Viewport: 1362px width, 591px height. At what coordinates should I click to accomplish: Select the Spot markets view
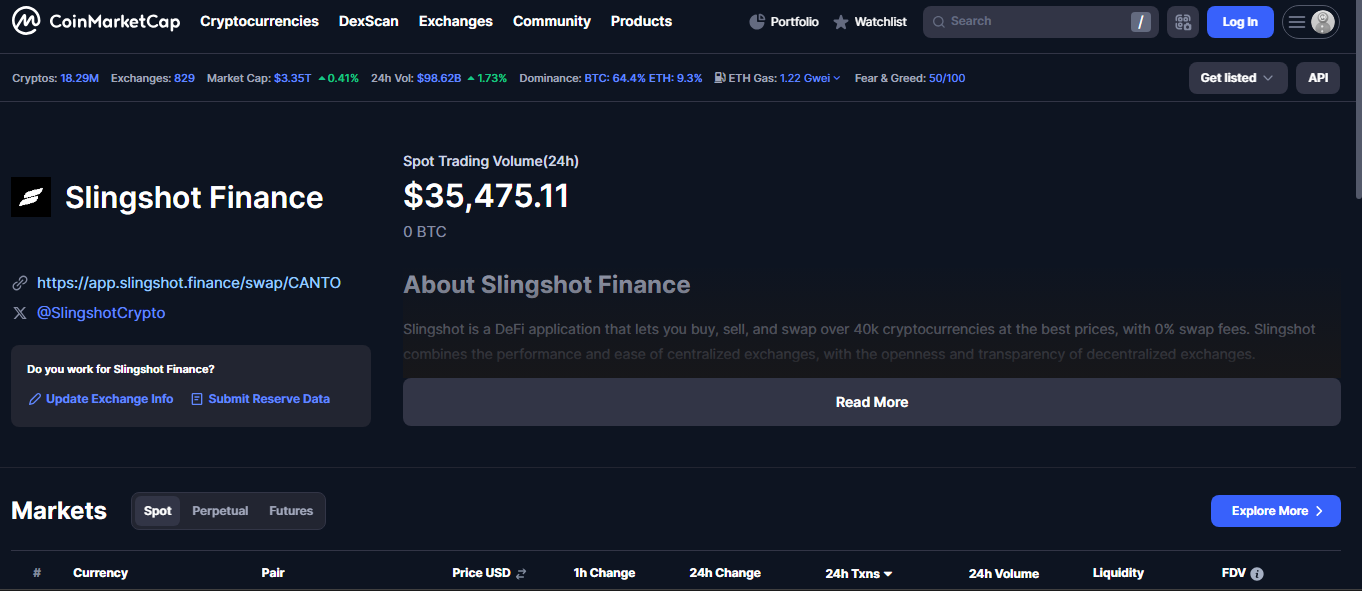[158, 511]
